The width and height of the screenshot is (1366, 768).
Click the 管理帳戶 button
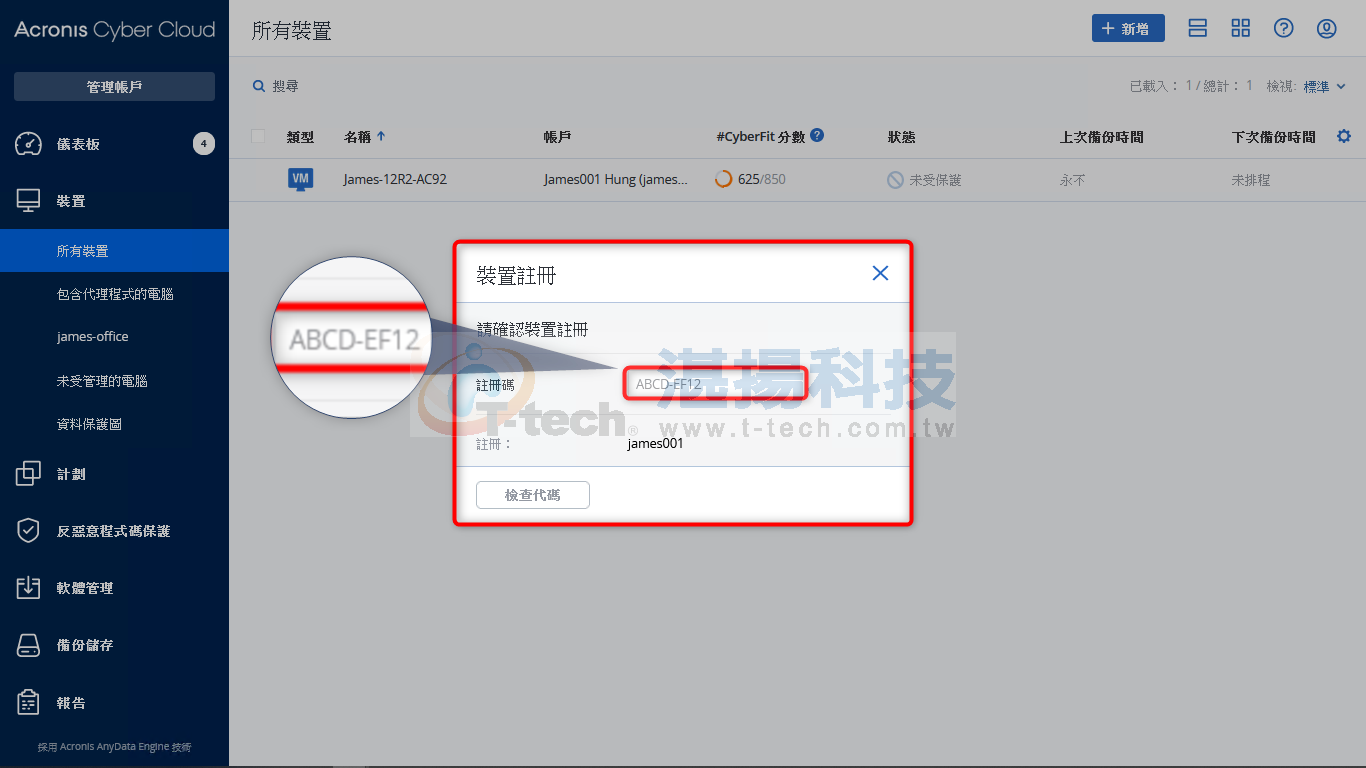click(x=114, y=87)
